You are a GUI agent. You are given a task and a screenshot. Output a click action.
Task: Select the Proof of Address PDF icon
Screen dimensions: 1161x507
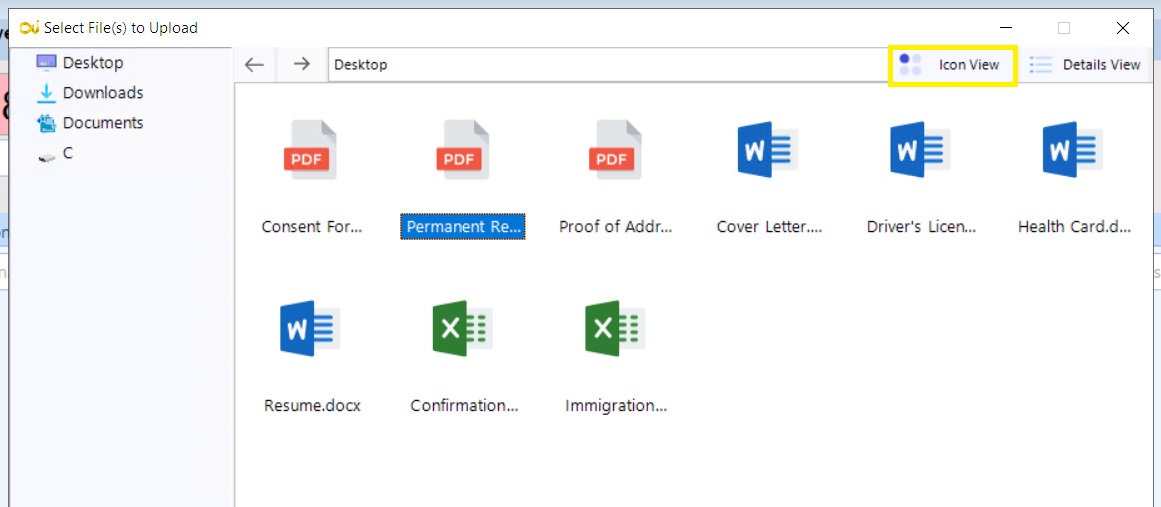615,150
